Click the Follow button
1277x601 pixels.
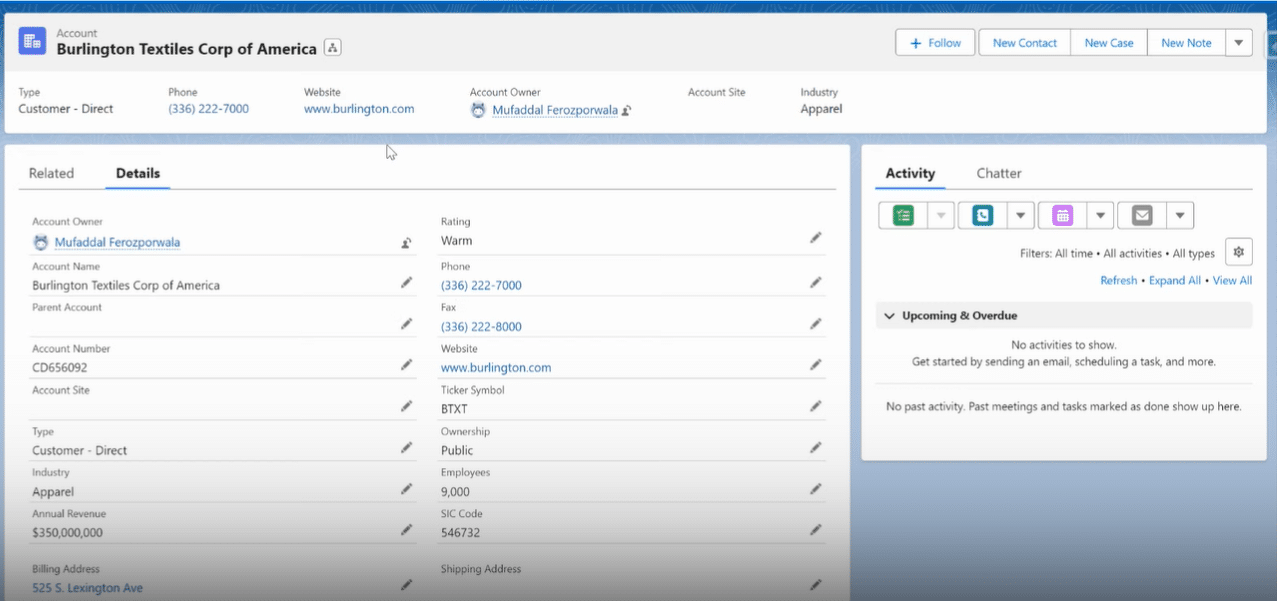935,43
